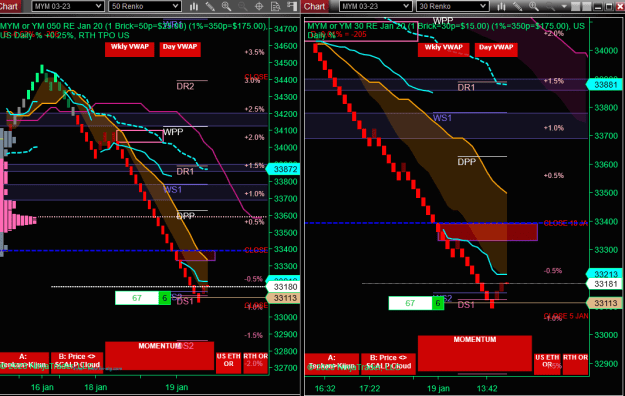The height and width of the screenshot is (396, 625).
Task: Select the left Chart tab
Action: pos(10,6)
